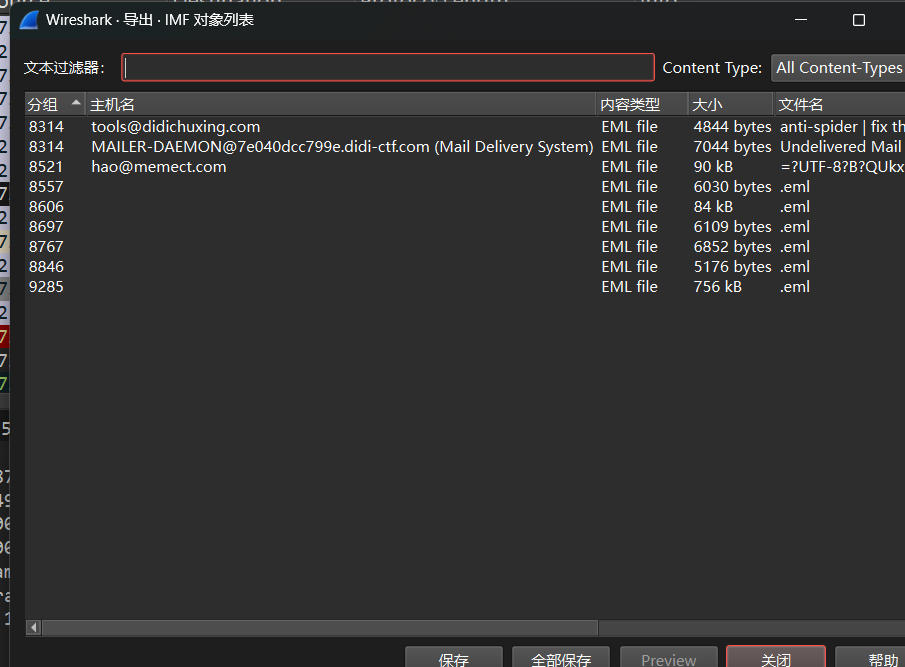Click the 6109 bytes size cell

tap(732, 227)
